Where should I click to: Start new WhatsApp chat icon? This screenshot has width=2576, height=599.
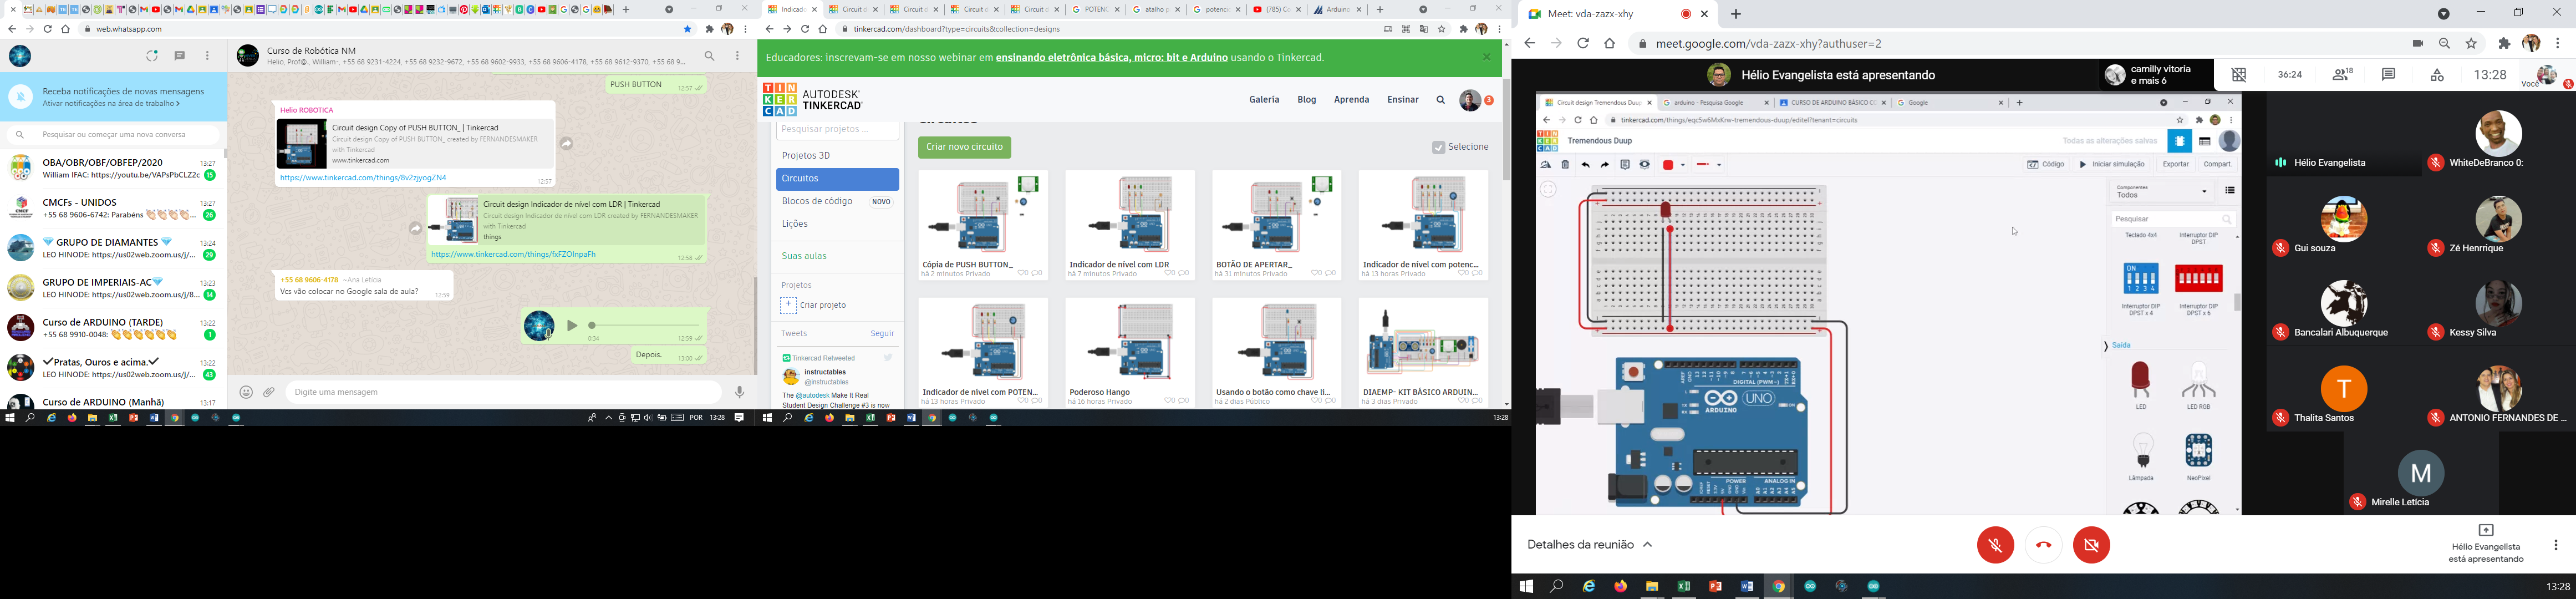(180, 56)
